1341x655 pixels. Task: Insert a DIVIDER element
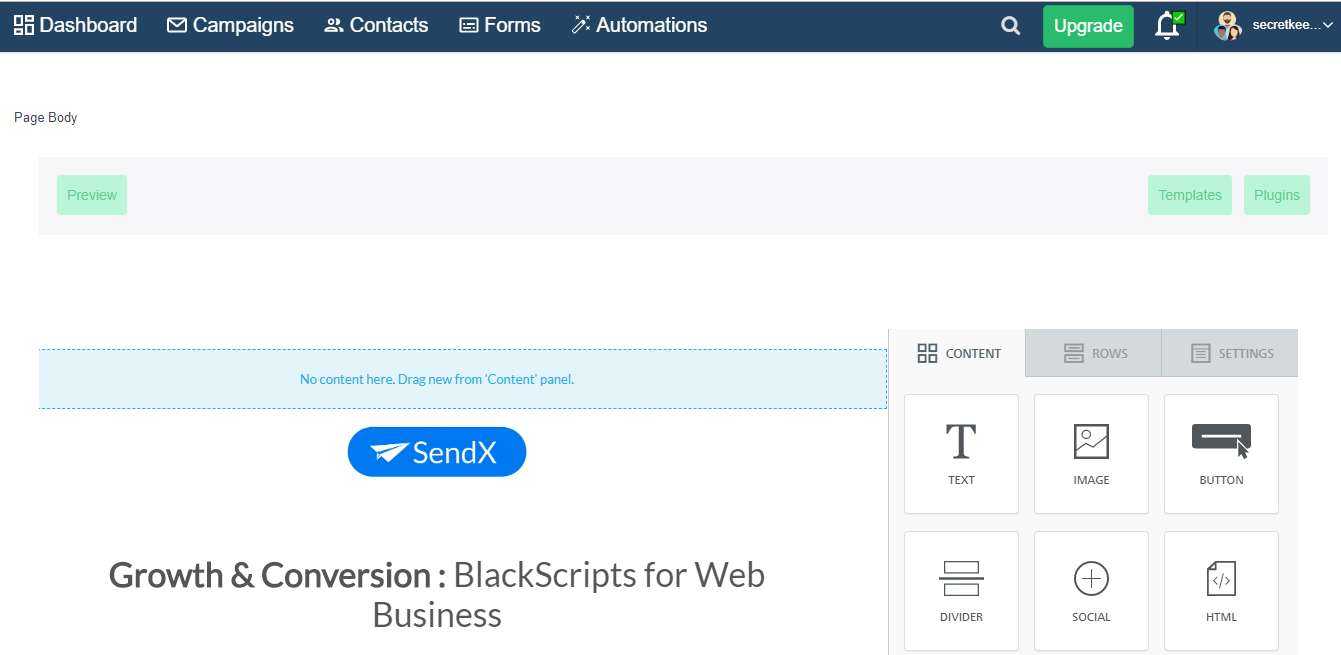960,590
